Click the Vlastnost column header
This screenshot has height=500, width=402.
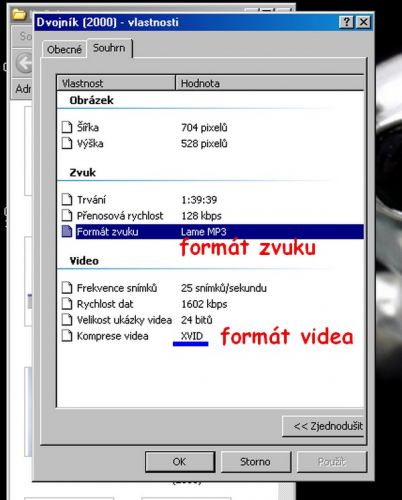116,83
